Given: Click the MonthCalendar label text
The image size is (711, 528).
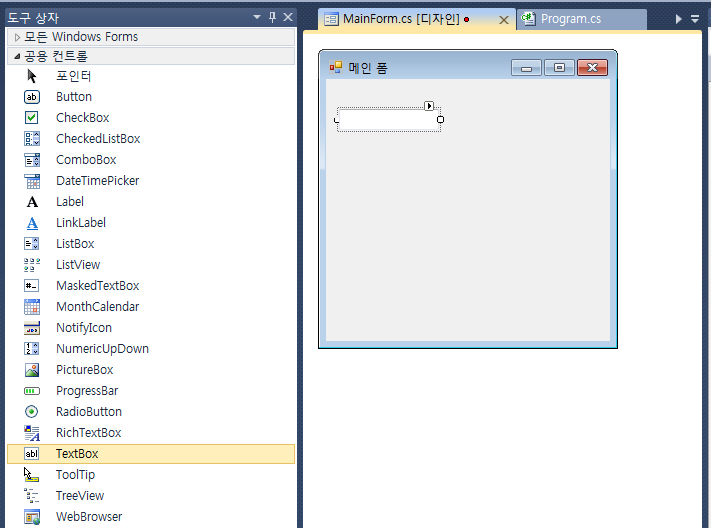Looking at the screenshot, I should [97, 307].
